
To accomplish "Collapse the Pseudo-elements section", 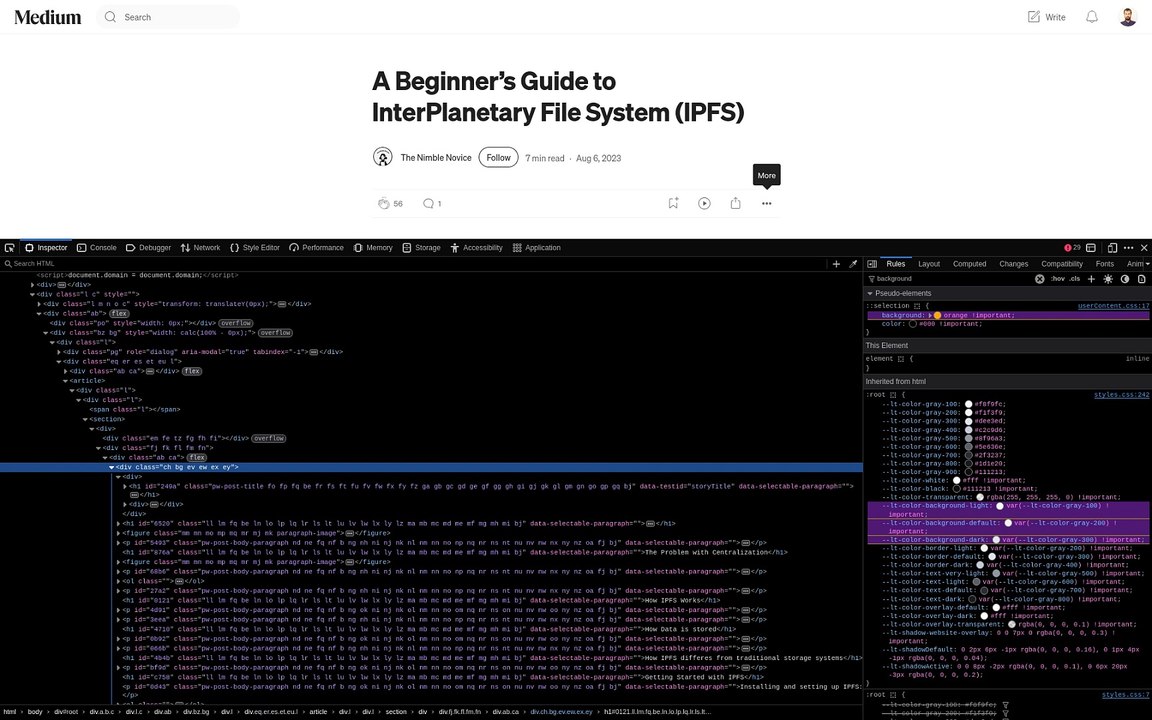I will coord(871,293).
